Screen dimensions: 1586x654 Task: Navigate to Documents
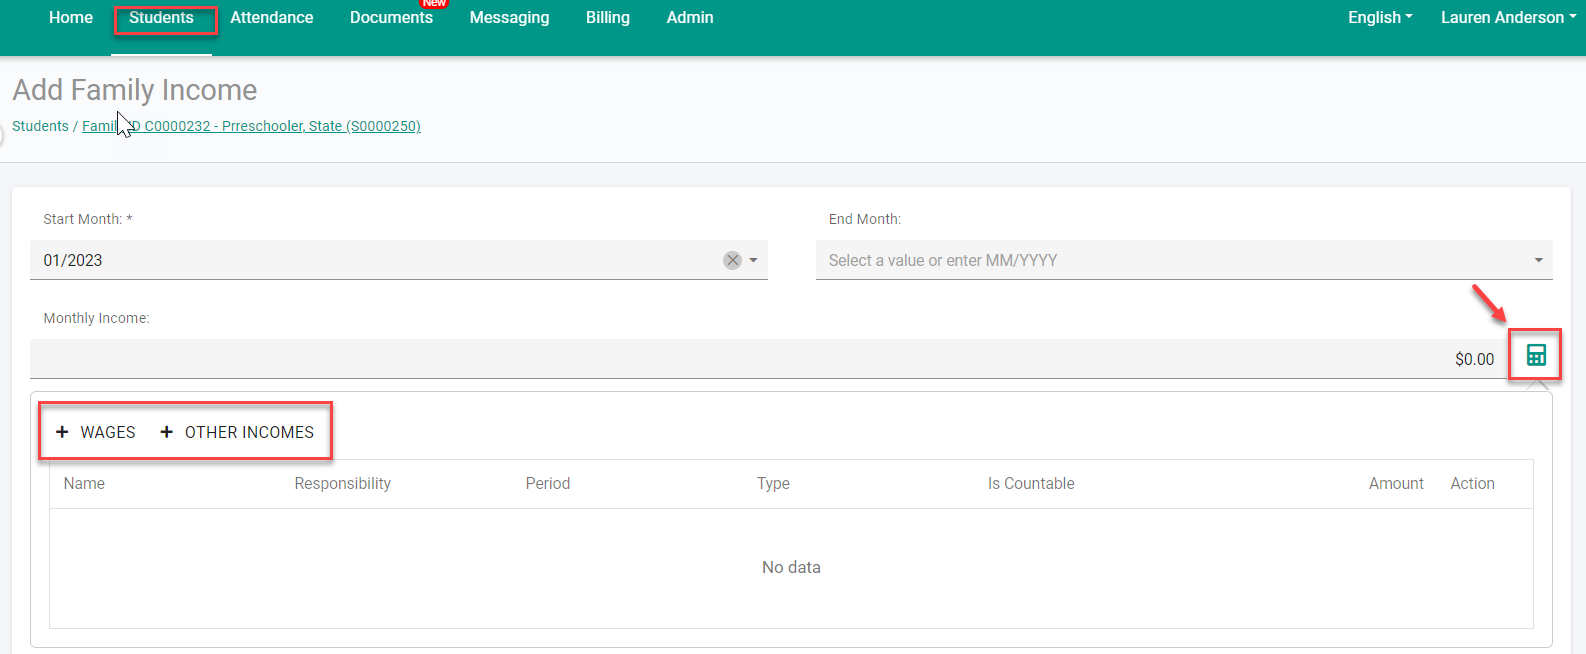click(x=391, y=18)
